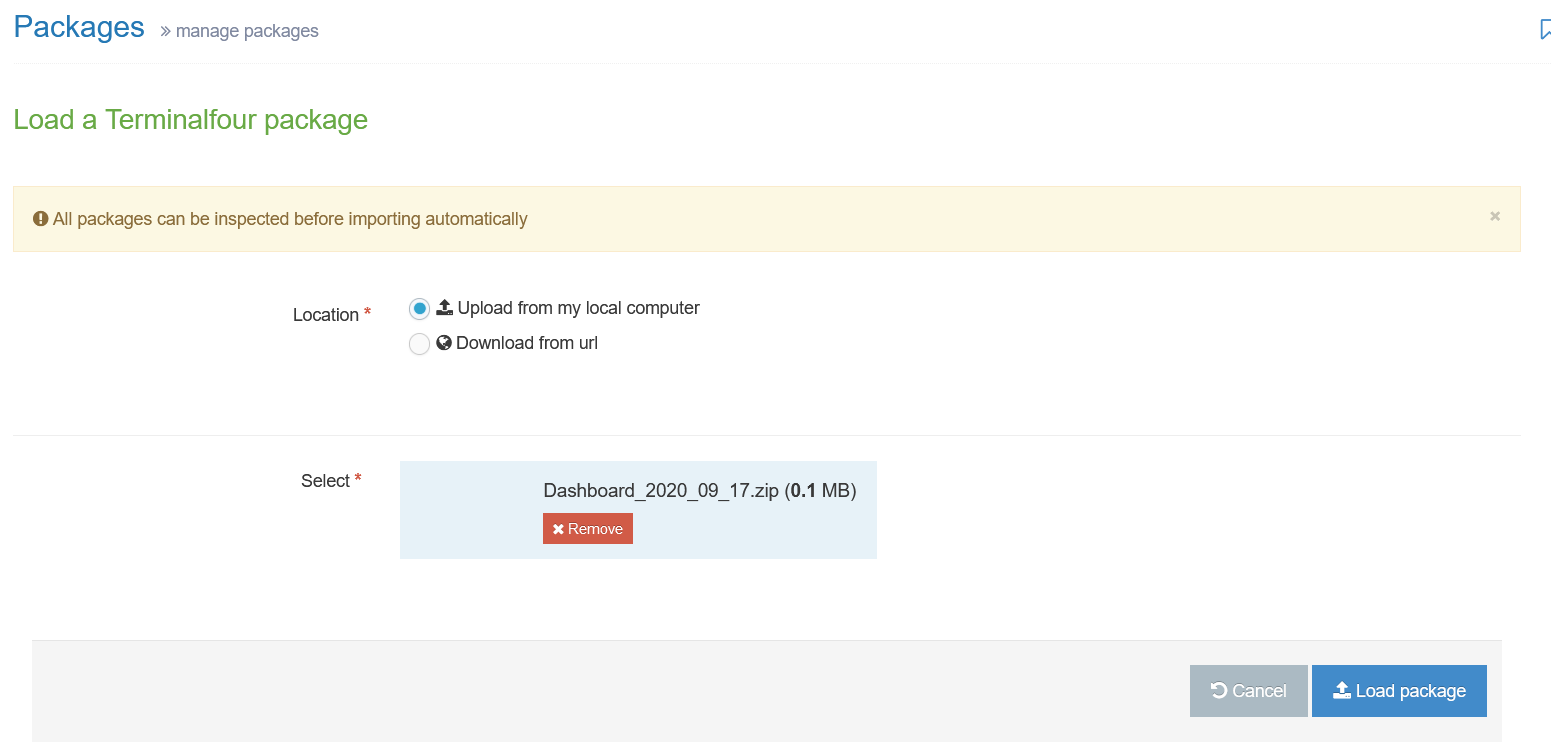The image size is (1551, 755).
Task: Click the globe icon beside Download from url
Action: click(444, 342)
